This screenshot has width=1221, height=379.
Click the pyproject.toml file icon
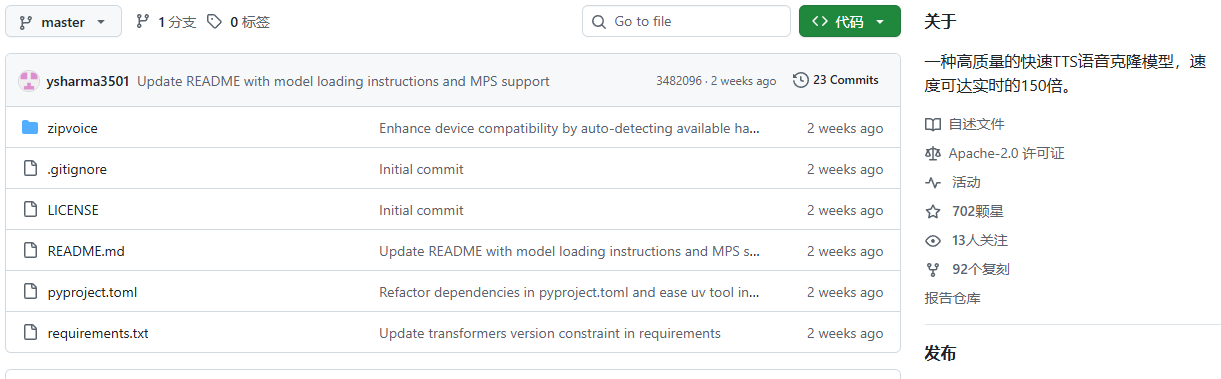click(30, 292)
